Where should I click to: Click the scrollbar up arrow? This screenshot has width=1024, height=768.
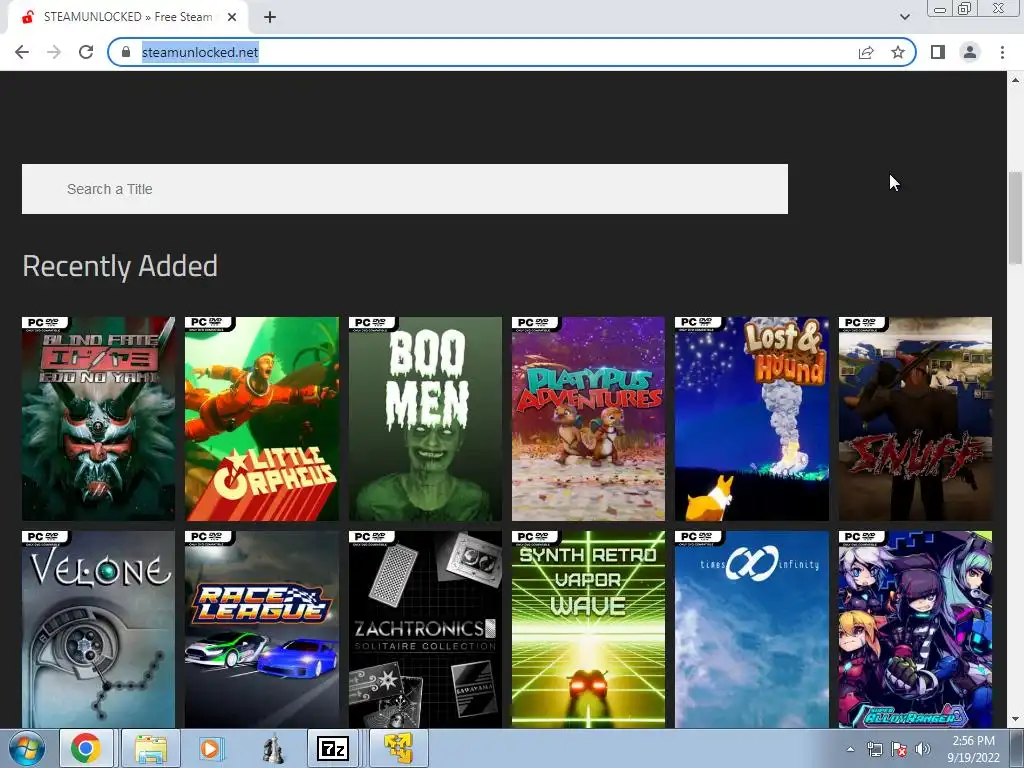coord(1015,80)
